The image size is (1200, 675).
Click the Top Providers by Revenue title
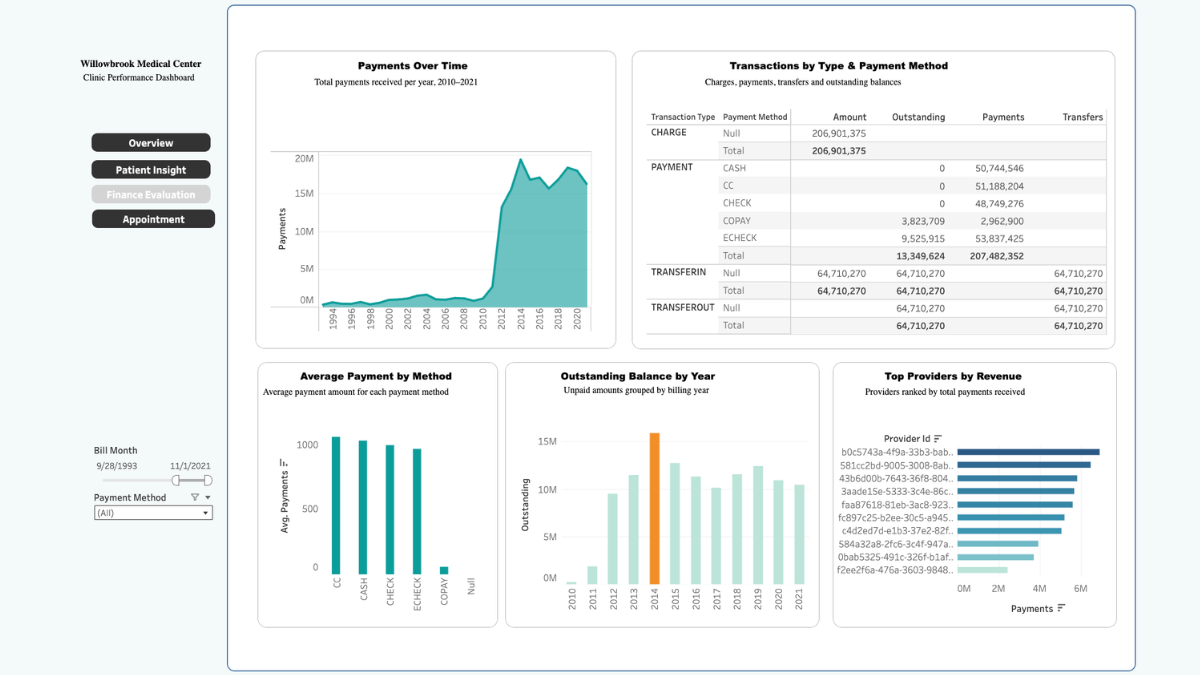pos(953,377)
